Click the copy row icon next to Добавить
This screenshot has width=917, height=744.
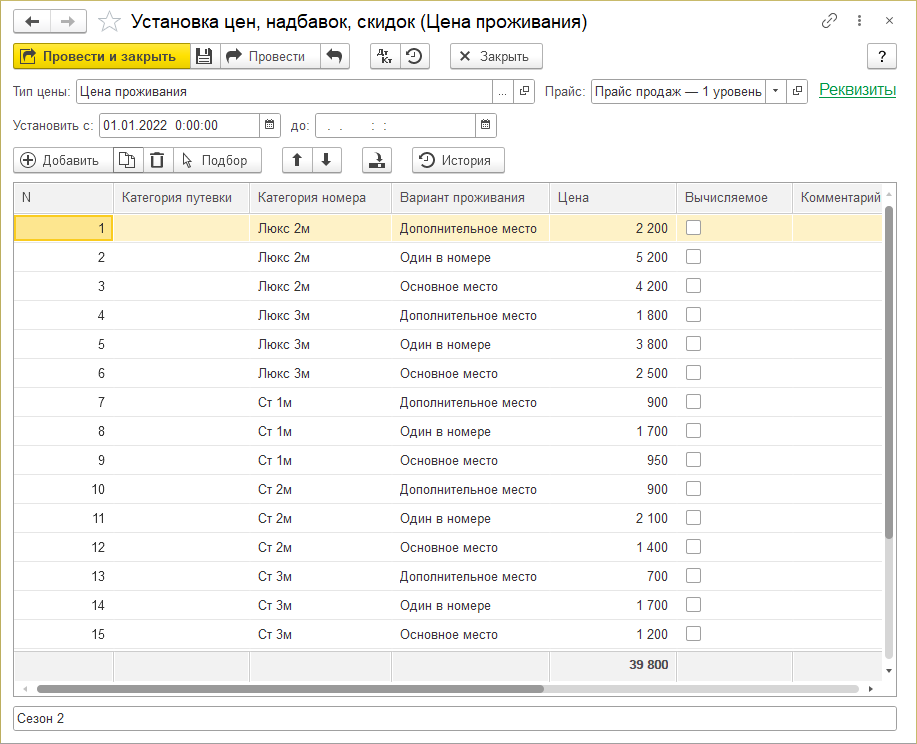pos(127,160)
